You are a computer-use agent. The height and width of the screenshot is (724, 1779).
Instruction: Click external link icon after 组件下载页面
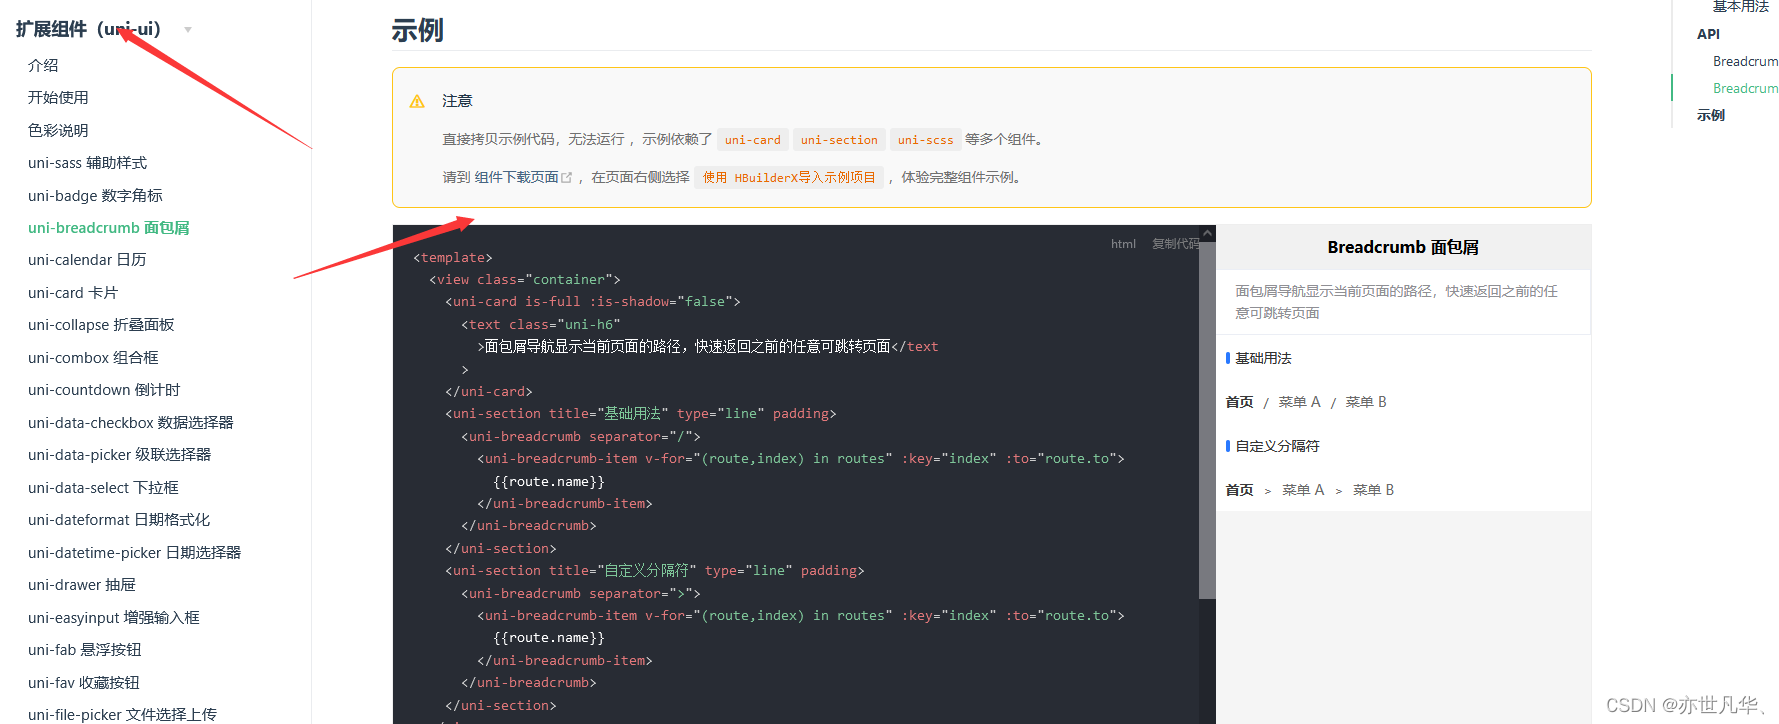(x=567, y=178)
